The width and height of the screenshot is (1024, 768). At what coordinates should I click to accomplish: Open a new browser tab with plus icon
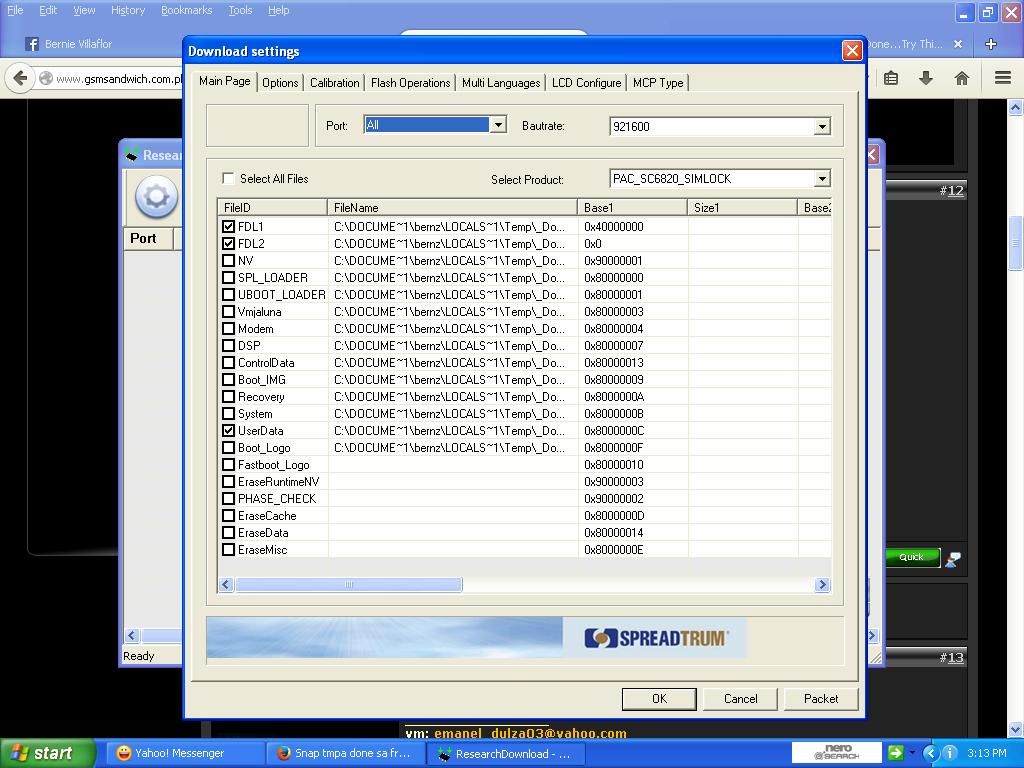click(991, 44)
